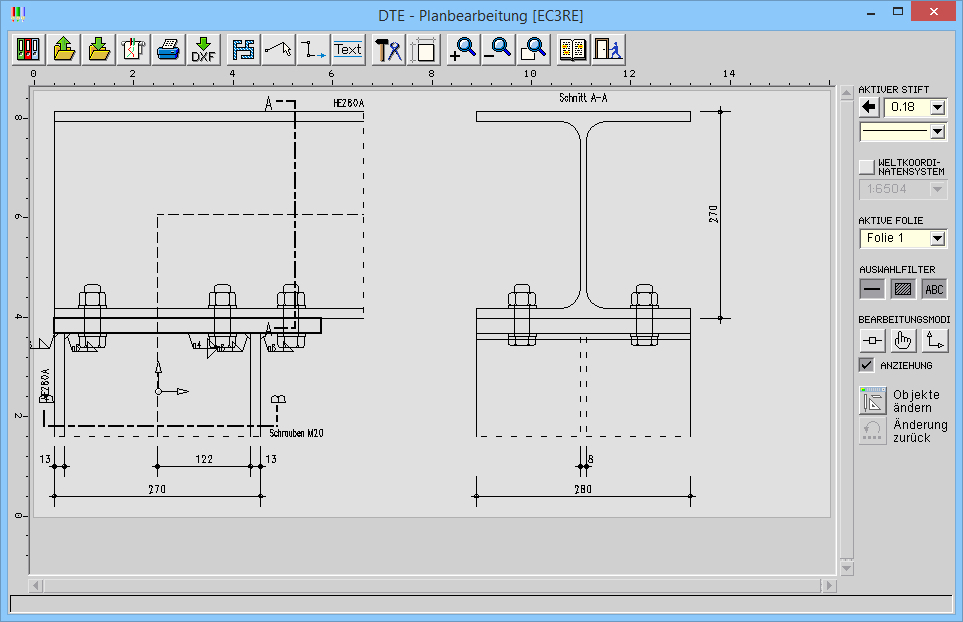Open the pen width 0.18 dropdown
The width and height of the screenshot is (963, 622).
937,107
